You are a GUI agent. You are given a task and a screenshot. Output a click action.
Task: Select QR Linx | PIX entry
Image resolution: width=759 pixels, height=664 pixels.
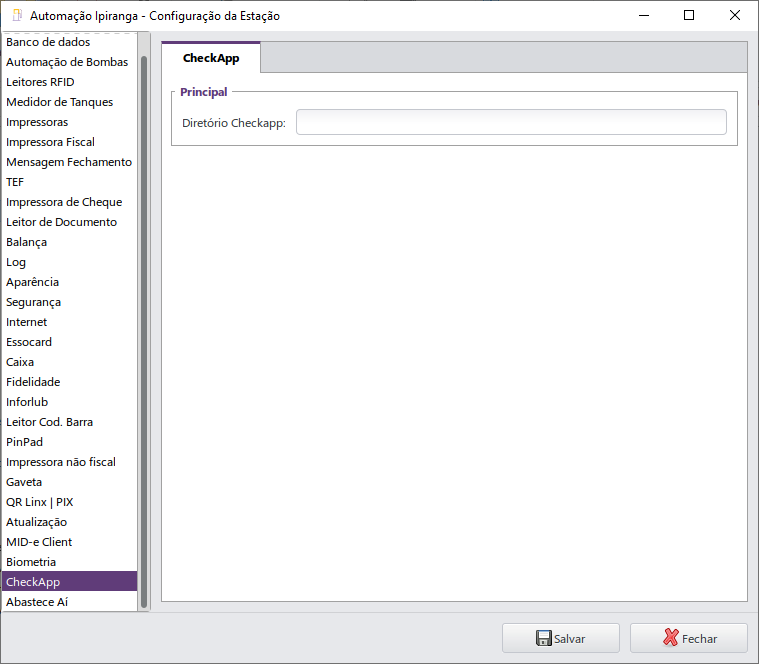coord(70,502)
